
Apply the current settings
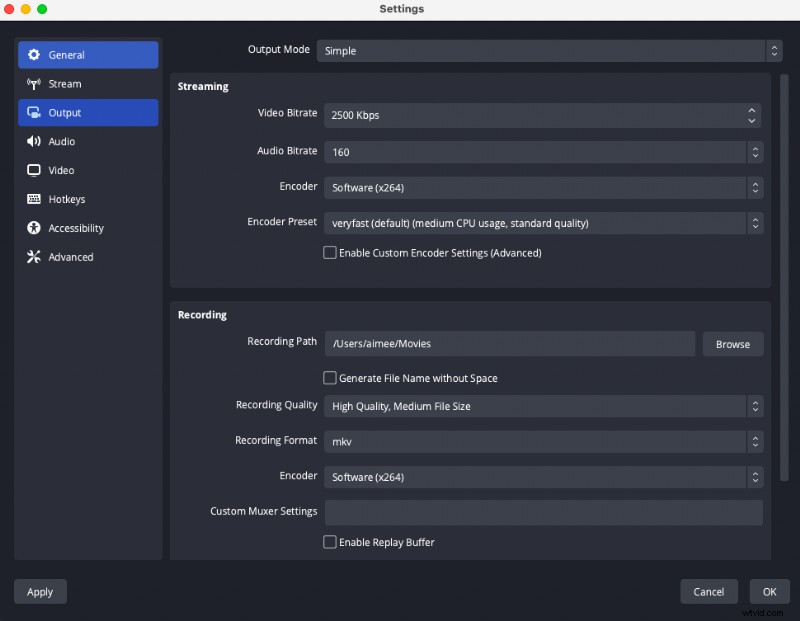click(39, 591)
